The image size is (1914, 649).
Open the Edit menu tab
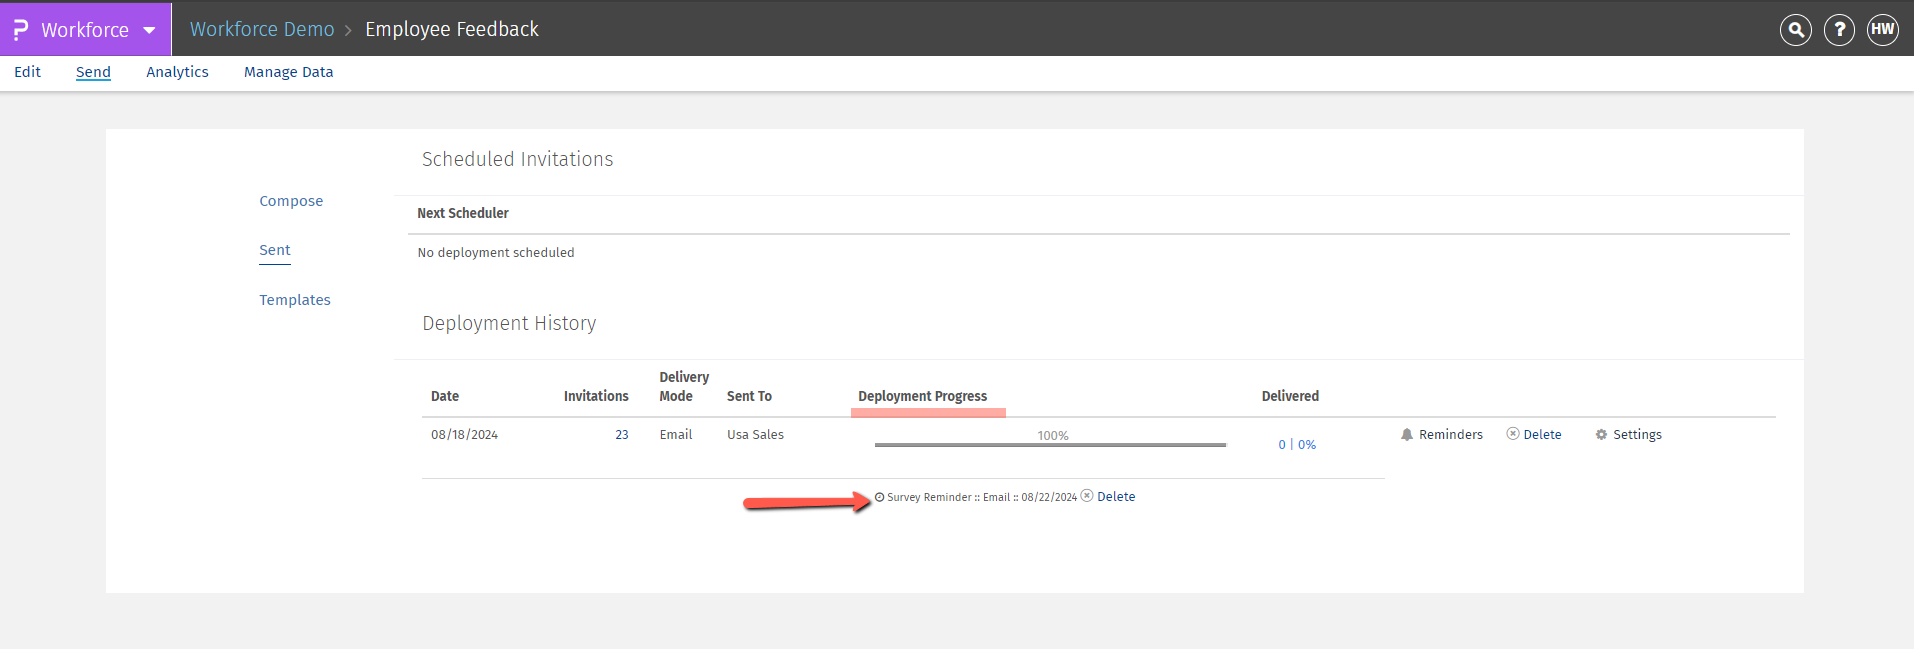(28, 72)
